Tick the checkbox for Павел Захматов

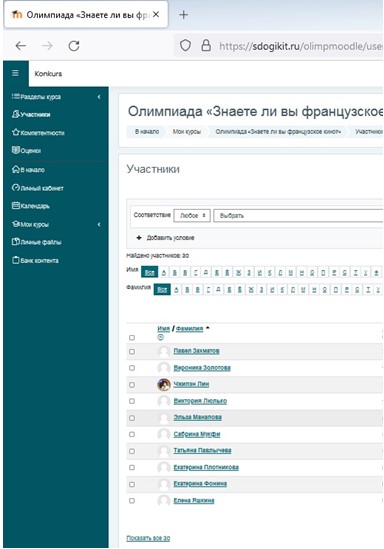pyautogui.click(x=132, y=351)
